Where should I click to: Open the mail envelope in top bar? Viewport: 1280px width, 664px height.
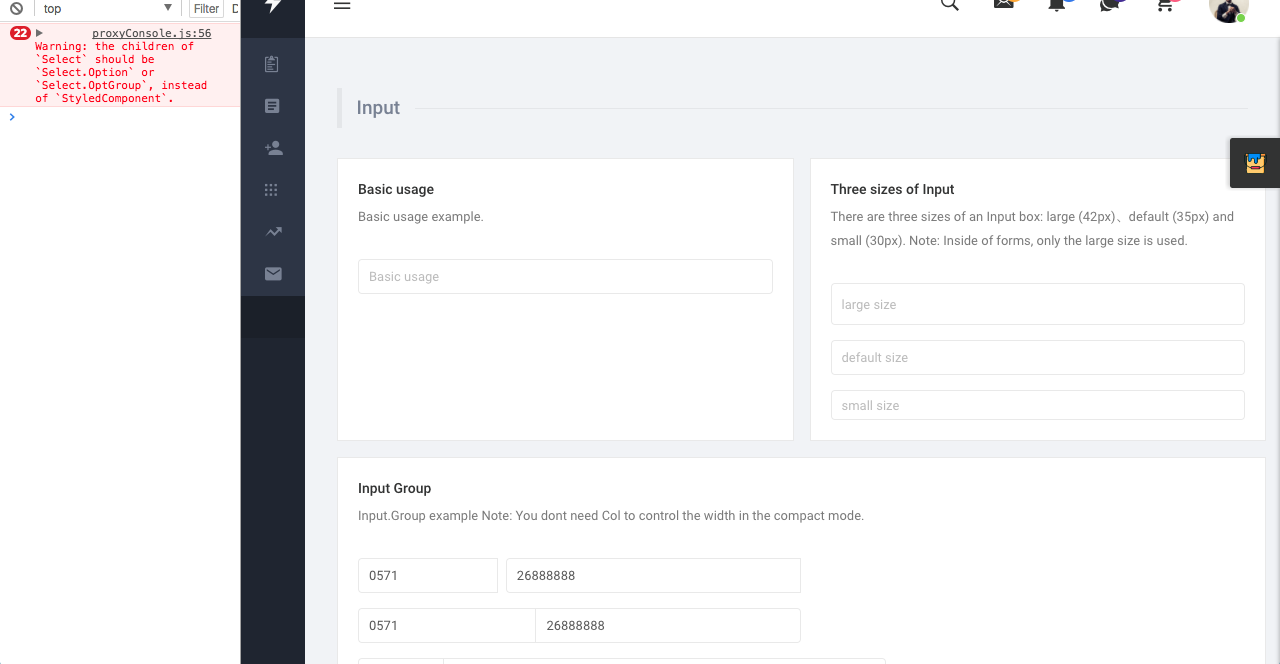pyautogui.click(x=1004, y=4)
